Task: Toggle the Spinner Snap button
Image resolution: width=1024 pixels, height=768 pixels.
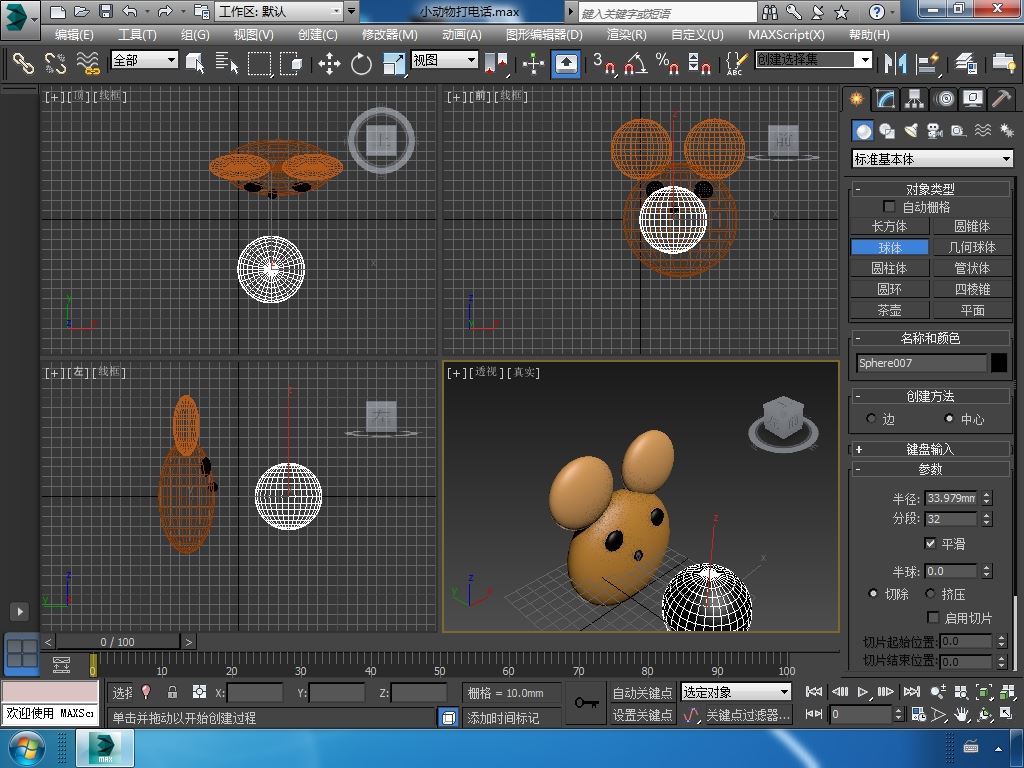Action: [699, 63]
